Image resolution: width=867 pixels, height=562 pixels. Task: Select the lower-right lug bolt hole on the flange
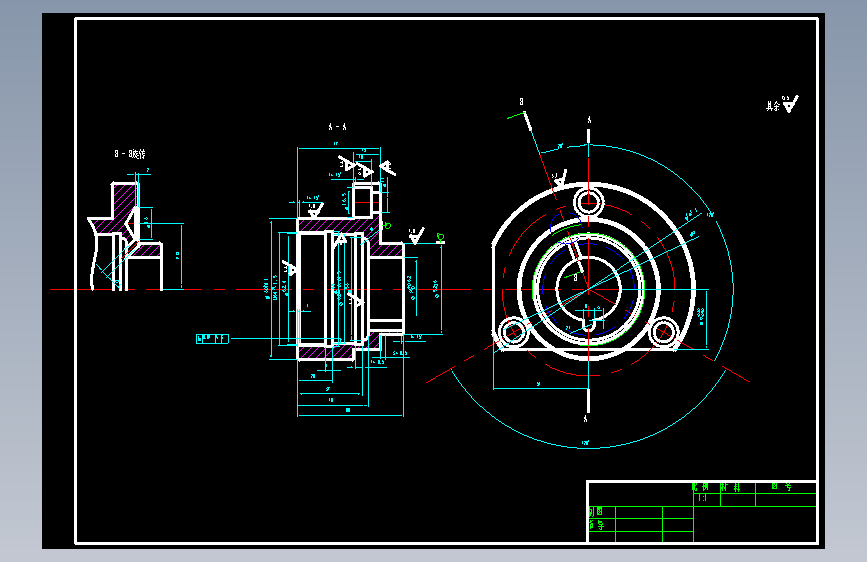pyautogui.click(x=663, y=332)
